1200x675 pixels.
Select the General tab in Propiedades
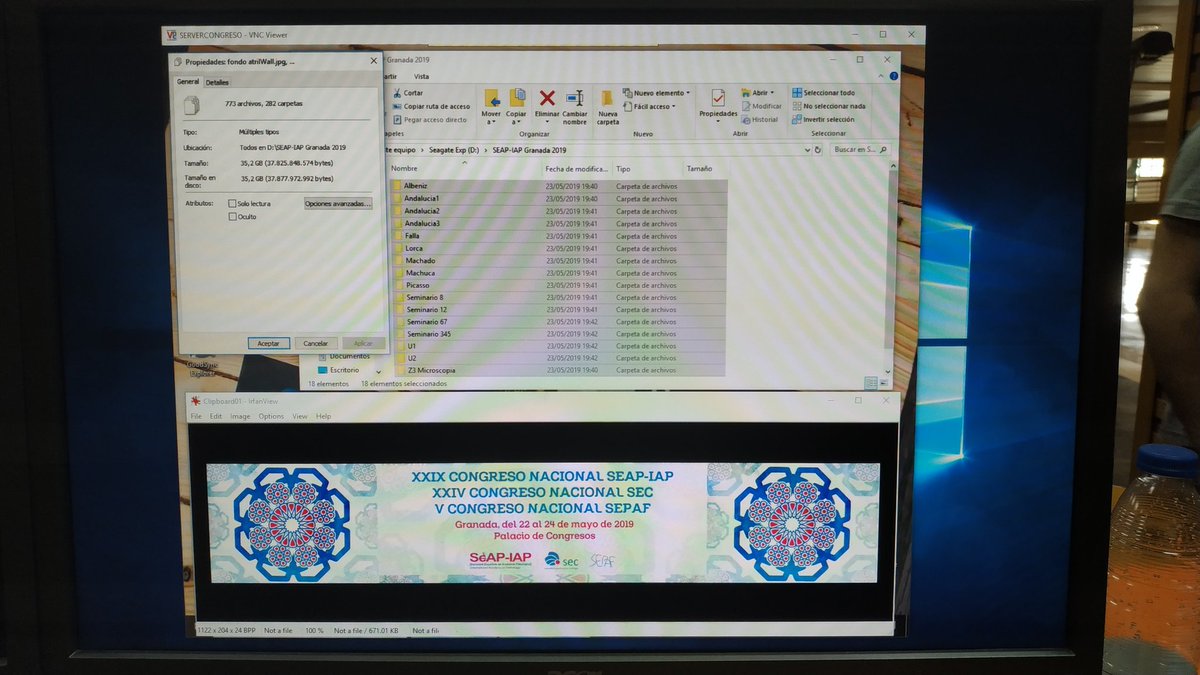click(188, 82)
